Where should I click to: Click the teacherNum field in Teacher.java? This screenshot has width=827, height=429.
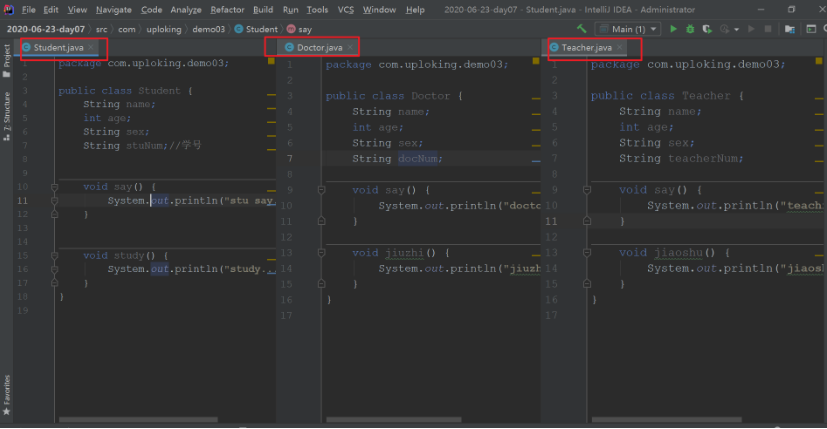(704, 158)
